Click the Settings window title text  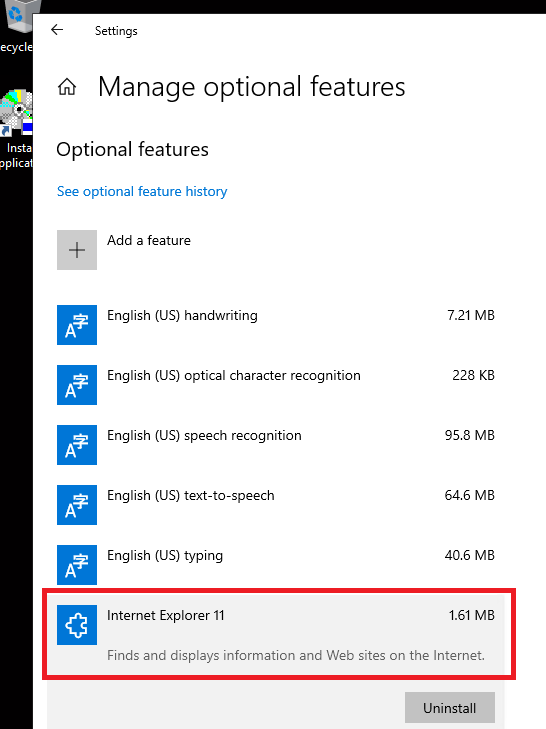tap(116, 31)
